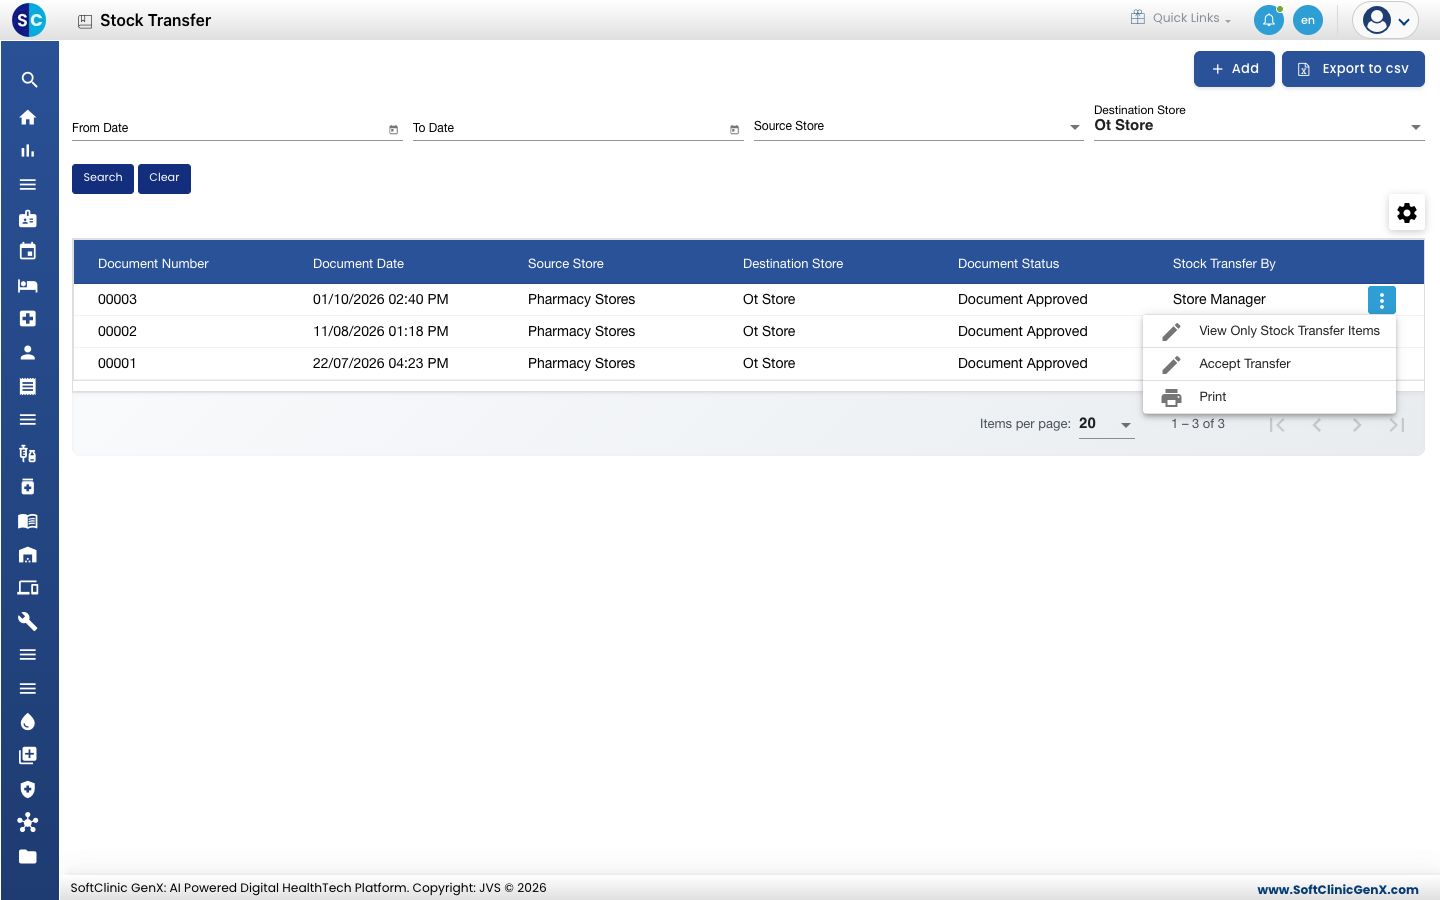Viewport: 1440px width, 900px height.
Task: Expand the user profile menu
Action: click(x=1386, y=20)
